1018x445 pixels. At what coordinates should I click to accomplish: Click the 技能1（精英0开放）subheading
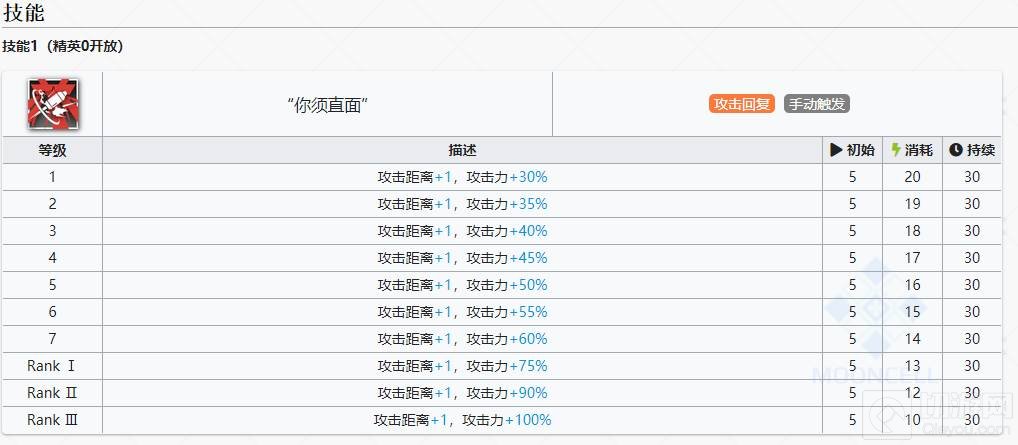tap(63, 46)
